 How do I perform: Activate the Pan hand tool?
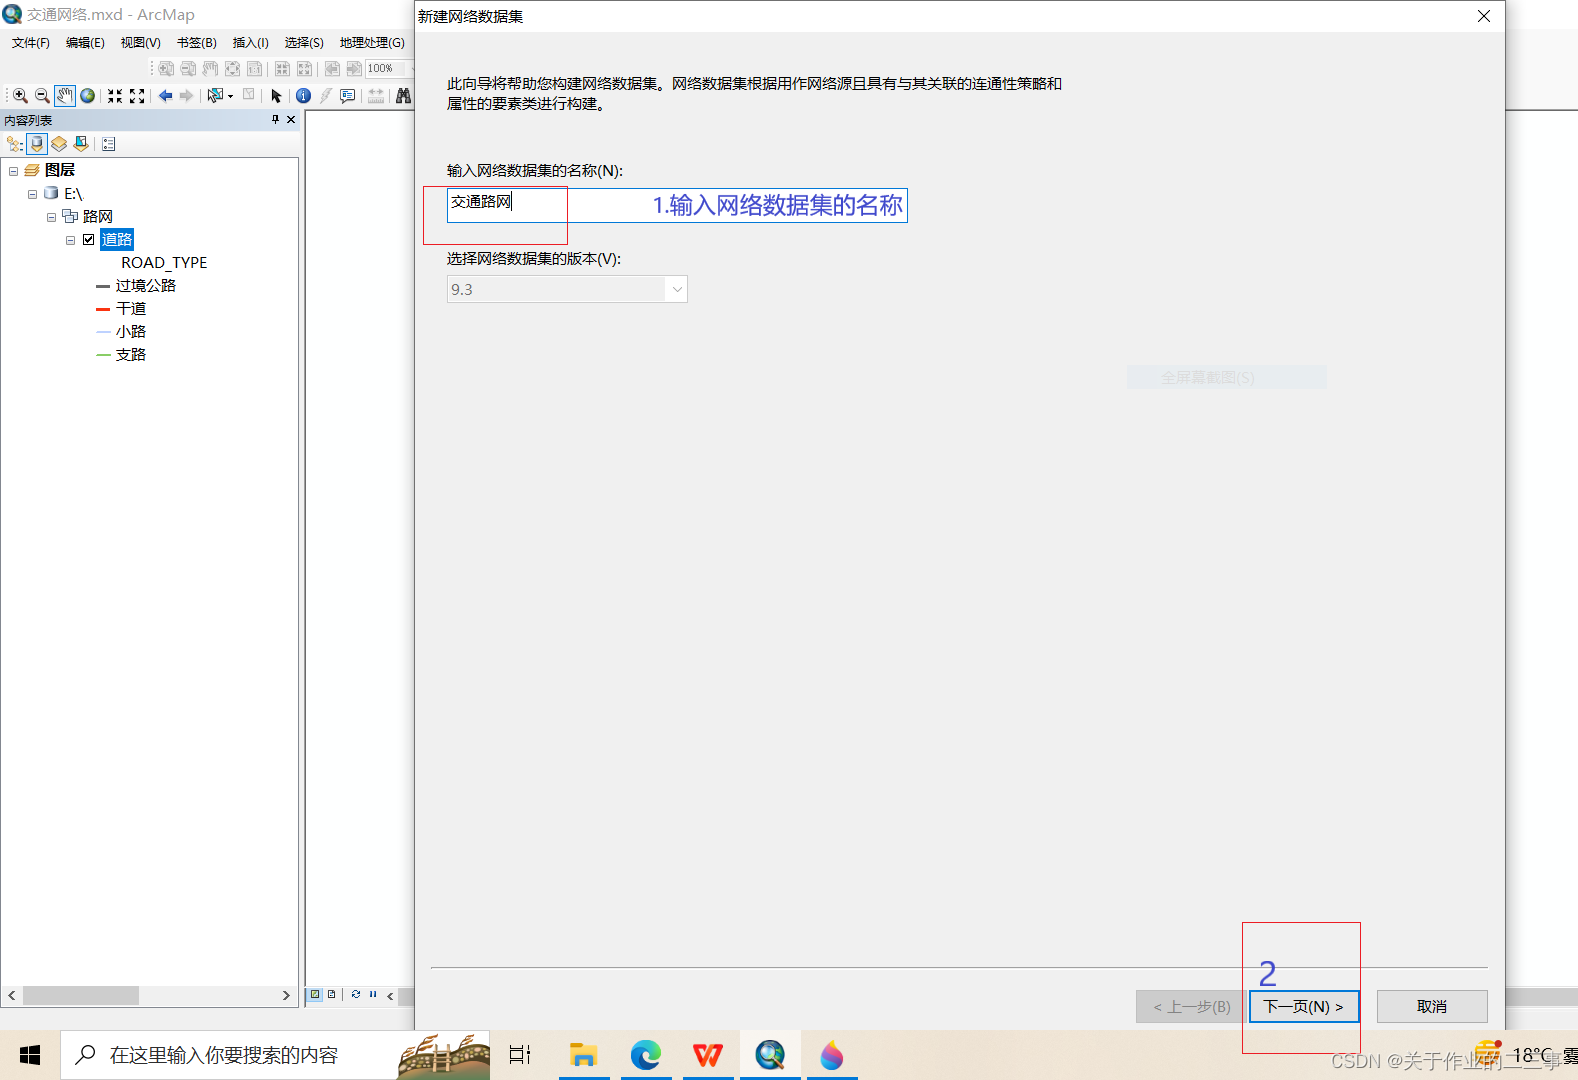(65, 96)
